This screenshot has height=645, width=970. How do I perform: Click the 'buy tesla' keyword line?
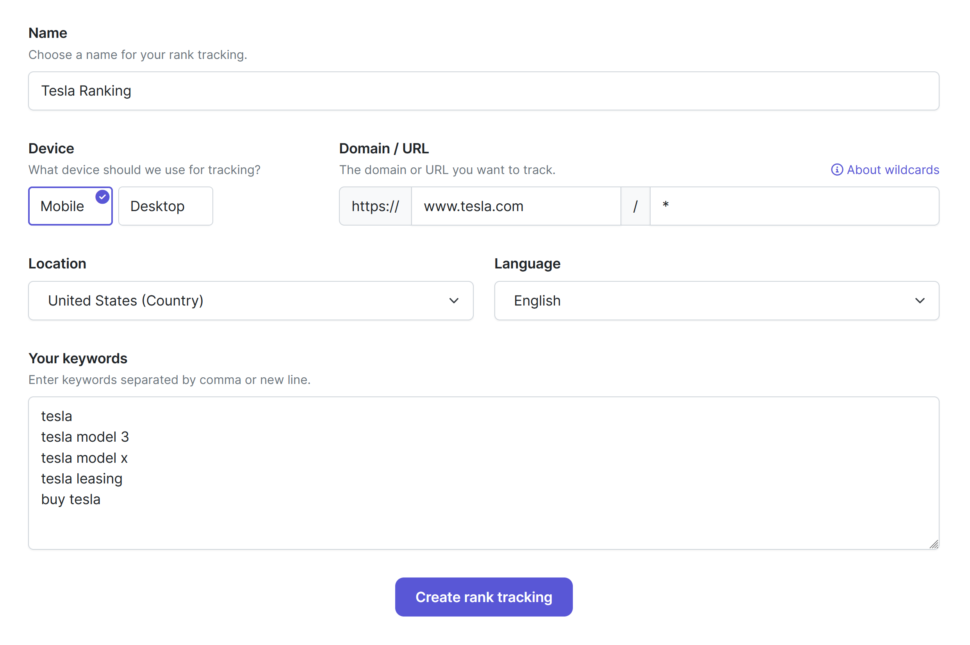(x=71, y=500)
